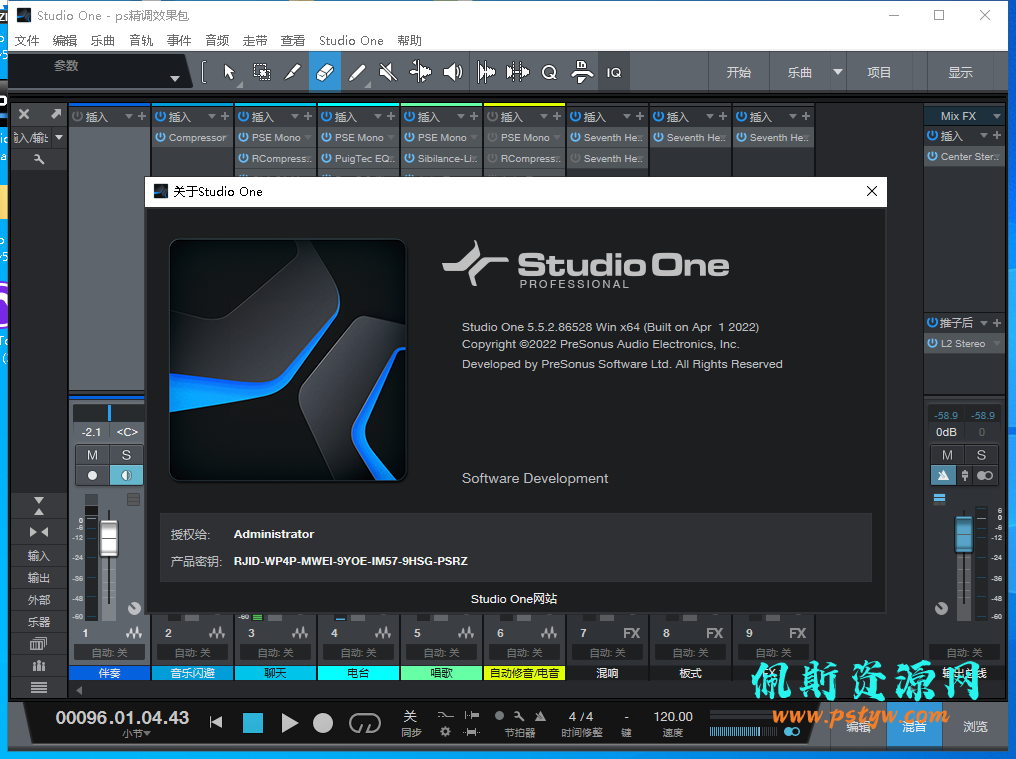
Task: Select the Mute tool
Action: (x=388, y=72)
